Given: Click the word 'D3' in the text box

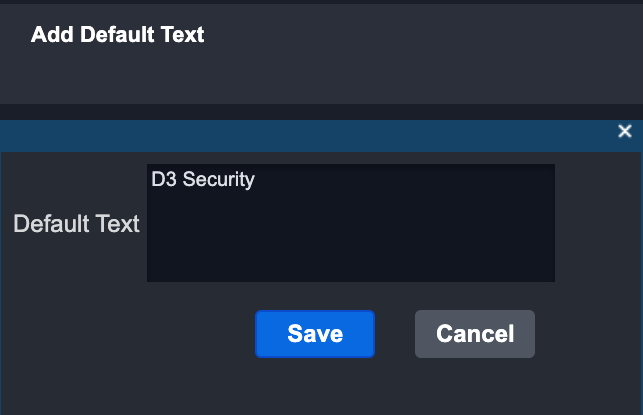Looking at the screenshot, I should [x=162, y=180].
